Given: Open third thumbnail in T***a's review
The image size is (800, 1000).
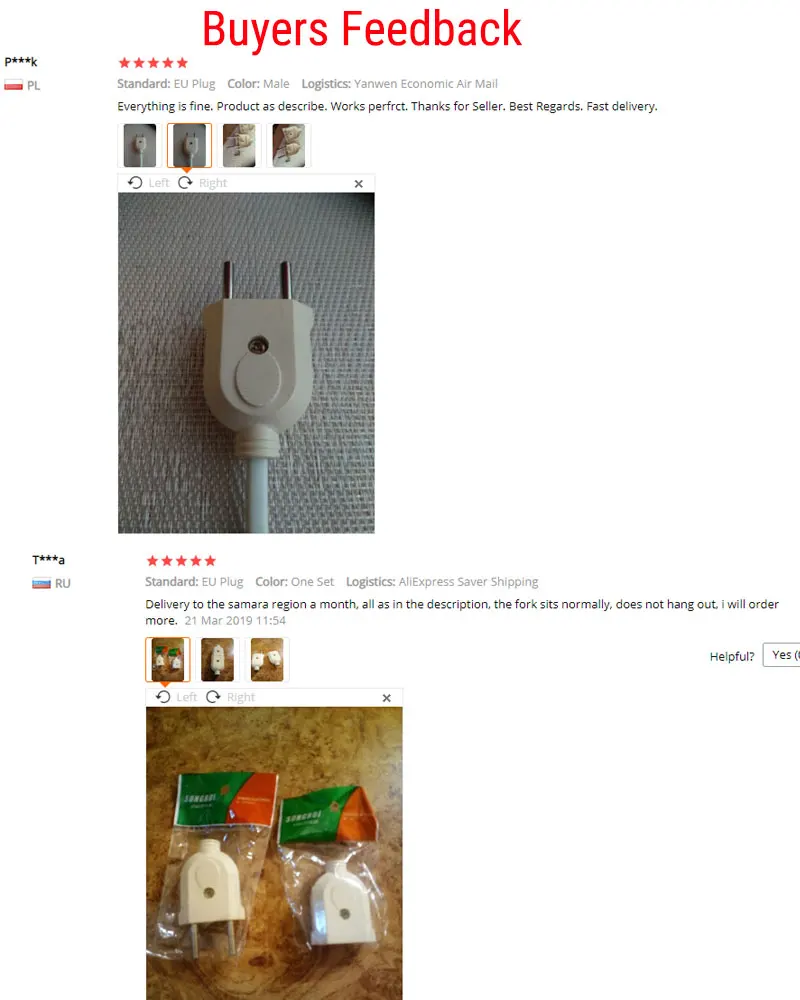Looking at the screenshot, I should point(267,659).
